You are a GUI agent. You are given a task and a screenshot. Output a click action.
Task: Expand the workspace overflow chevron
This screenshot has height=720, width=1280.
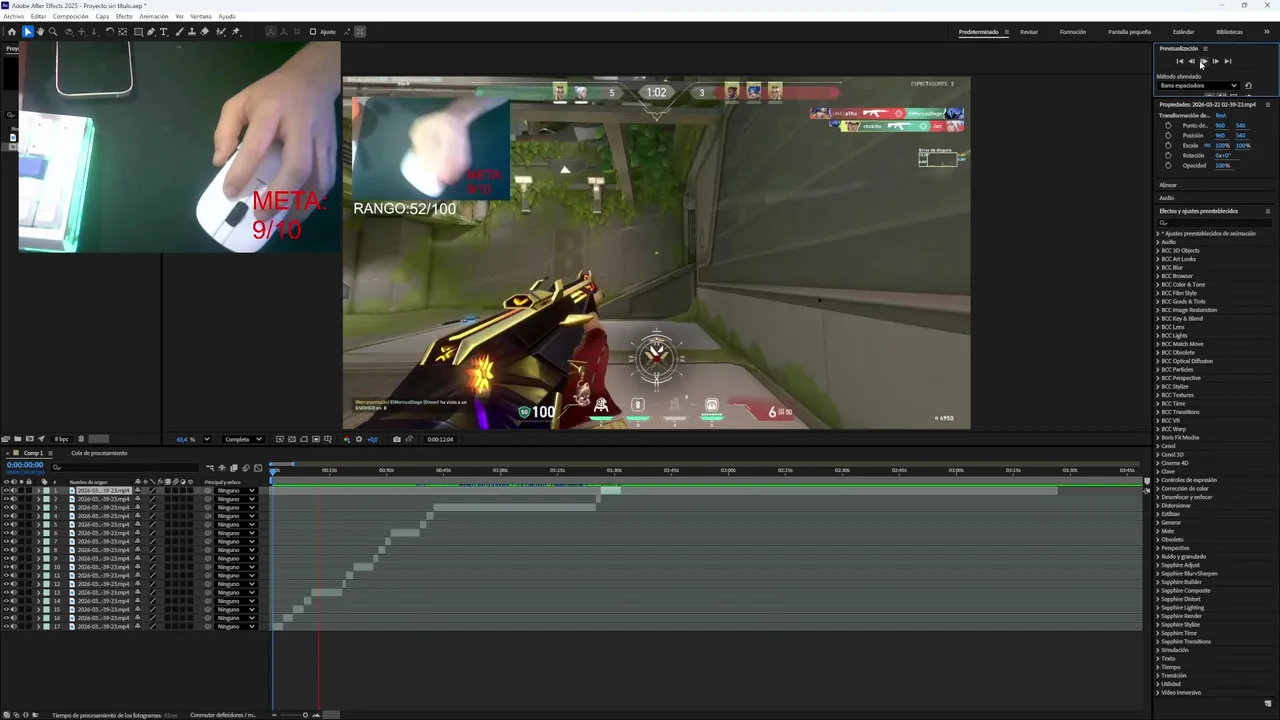tap(1267, 31)
